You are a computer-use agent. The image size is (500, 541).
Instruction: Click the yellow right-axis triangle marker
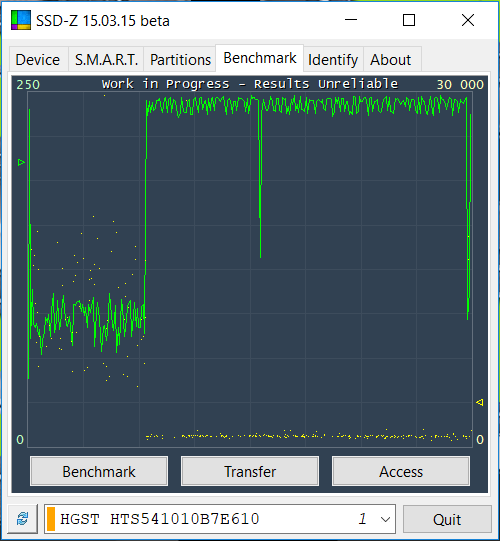[479, 402]
